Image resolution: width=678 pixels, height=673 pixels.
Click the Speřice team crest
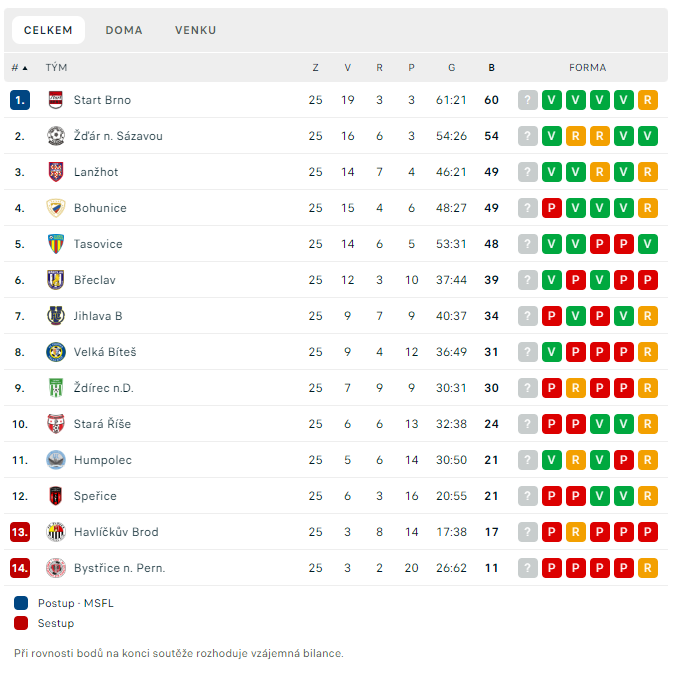click(56, 496)
